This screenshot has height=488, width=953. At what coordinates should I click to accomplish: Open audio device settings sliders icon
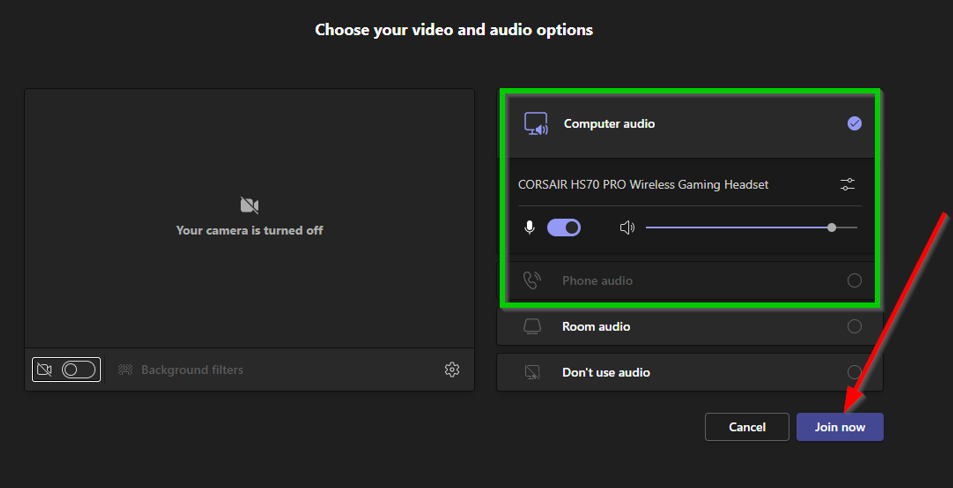(847, 185)
